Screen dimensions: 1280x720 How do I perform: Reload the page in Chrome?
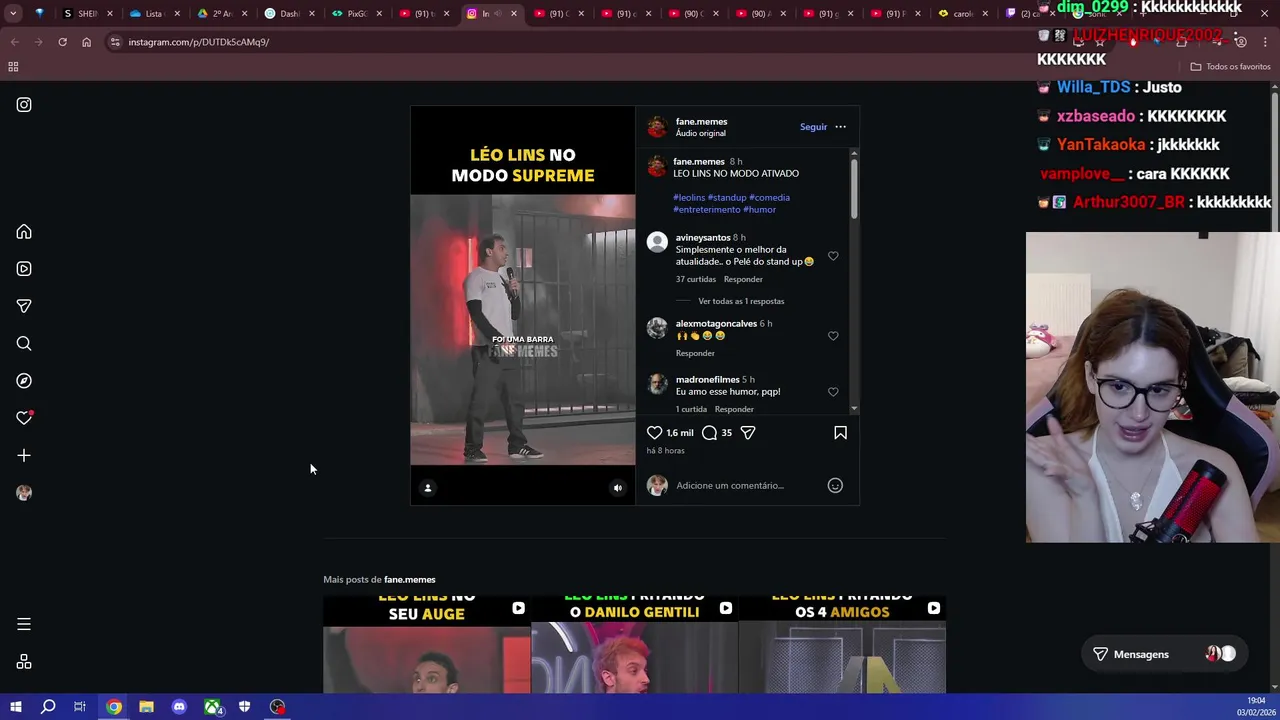pyautogui.click(x=62, y=42)
